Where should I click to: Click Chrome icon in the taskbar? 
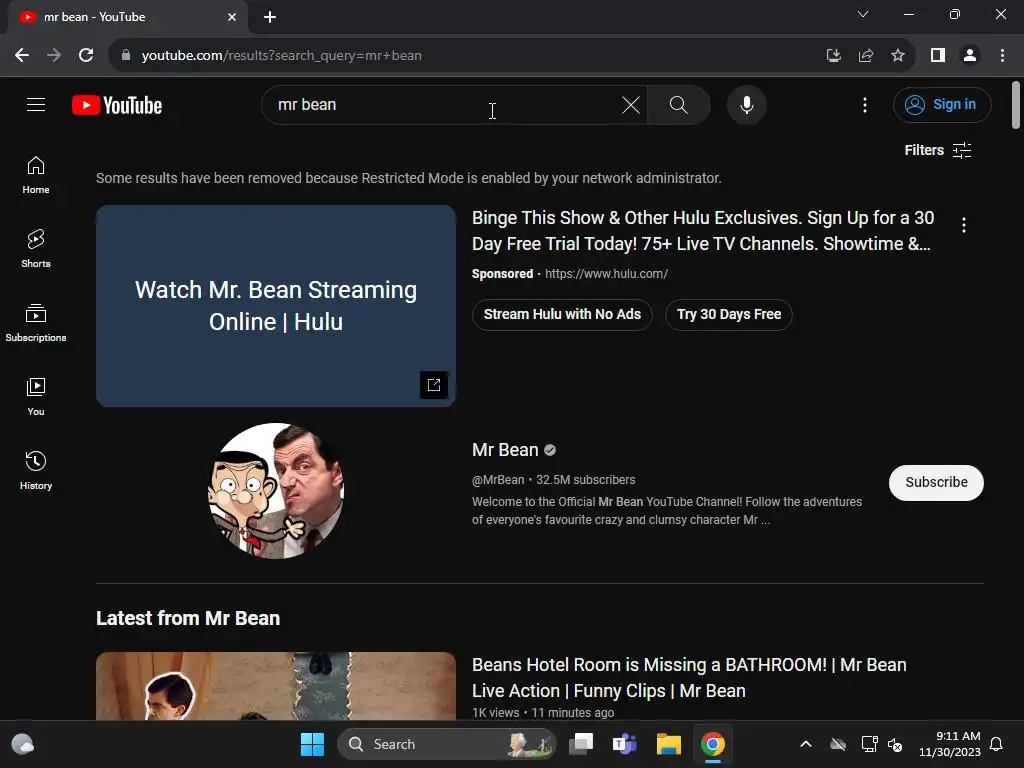tap(712, 744)
